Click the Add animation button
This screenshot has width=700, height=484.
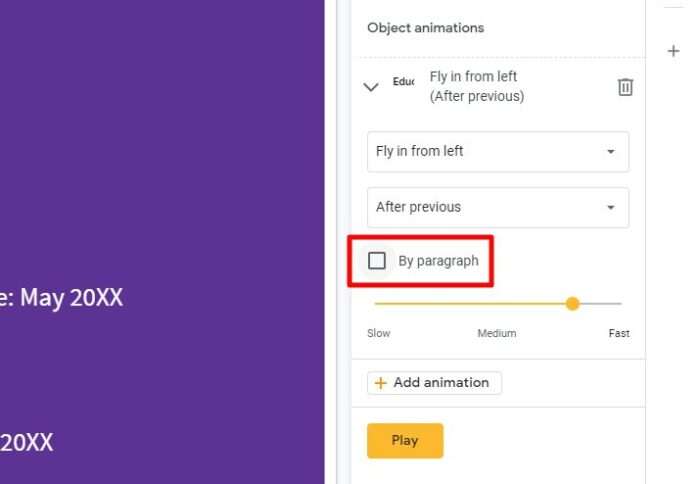click(x=434, y=383)
